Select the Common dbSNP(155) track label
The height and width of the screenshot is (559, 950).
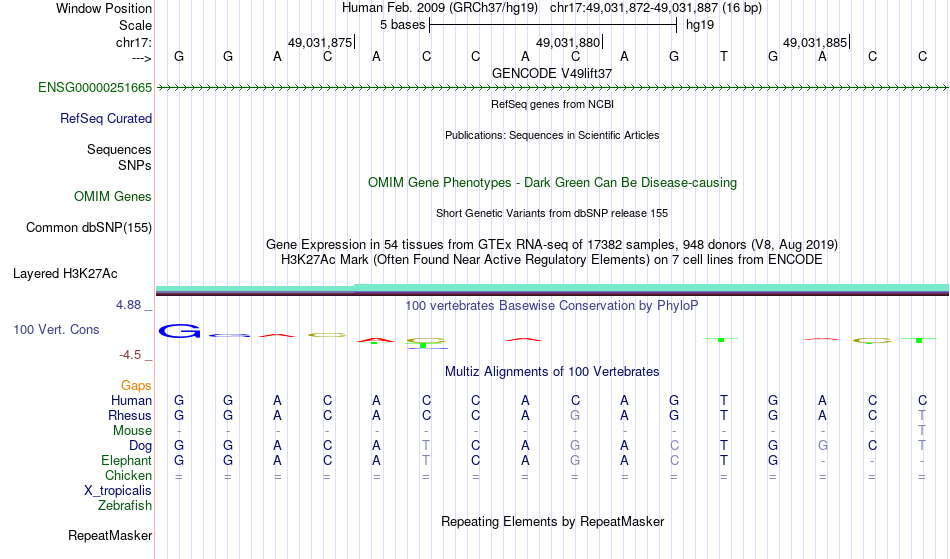point(88,228)
